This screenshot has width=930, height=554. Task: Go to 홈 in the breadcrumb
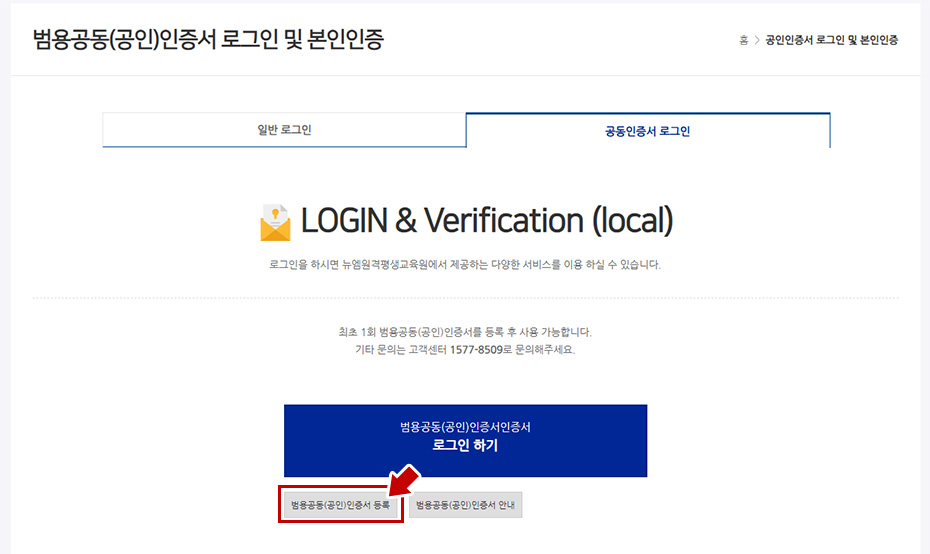point(743,41)
